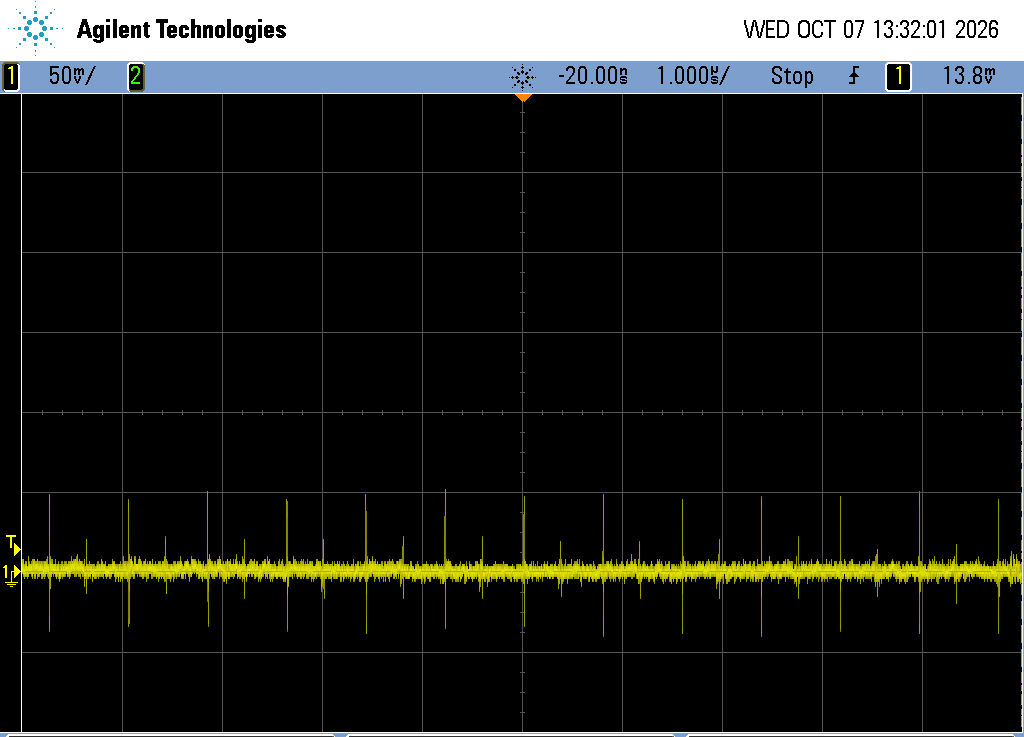Click the 13.8 trigger level readout
1024x737 pixels.
[969, 76]
